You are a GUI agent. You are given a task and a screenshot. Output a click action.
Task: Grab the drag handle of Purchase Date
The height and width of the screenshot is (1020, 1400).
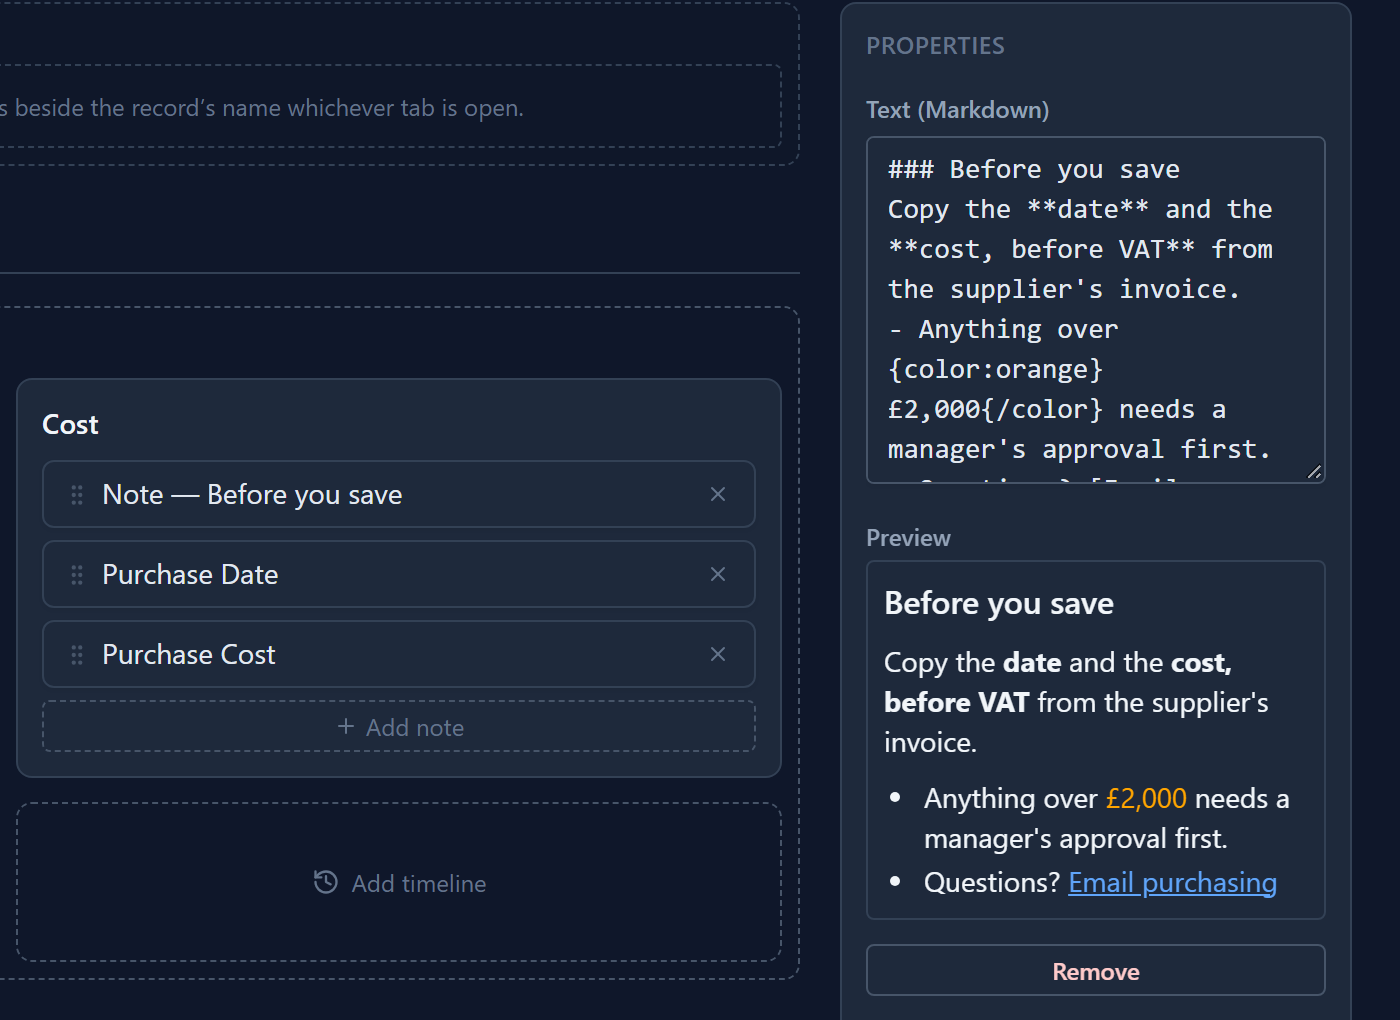tap(77, 575)
